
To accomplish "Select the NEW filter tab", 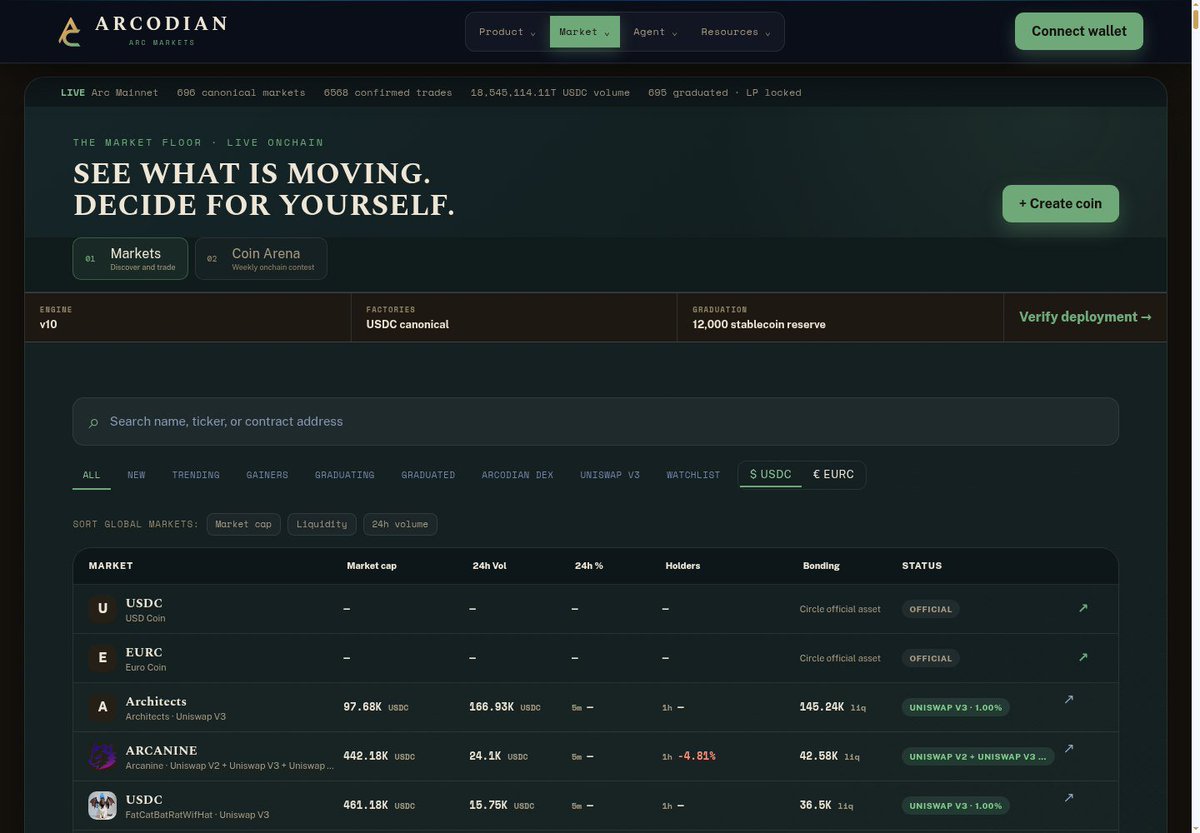I will 136,475.
